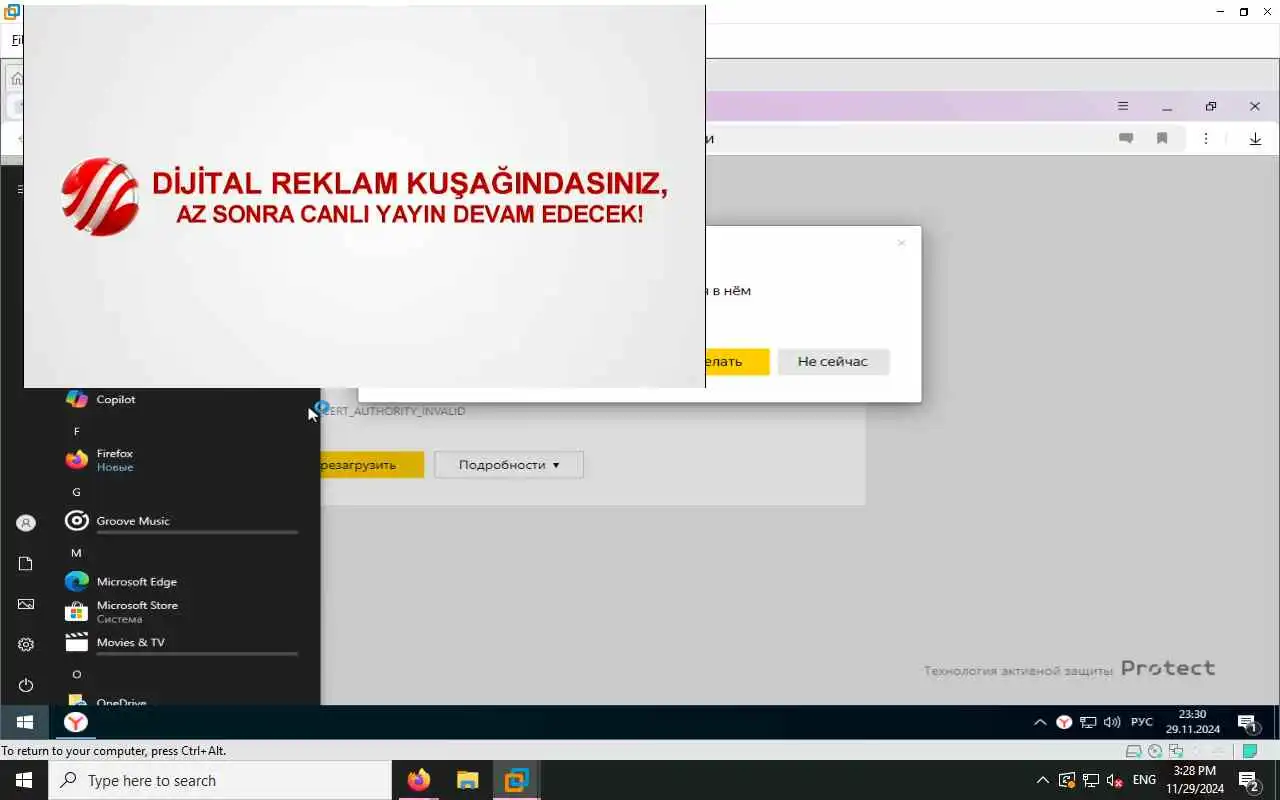Select the M letter header in app list
This screenshot has height=800, width=1280.
click(x=76, y=553)
